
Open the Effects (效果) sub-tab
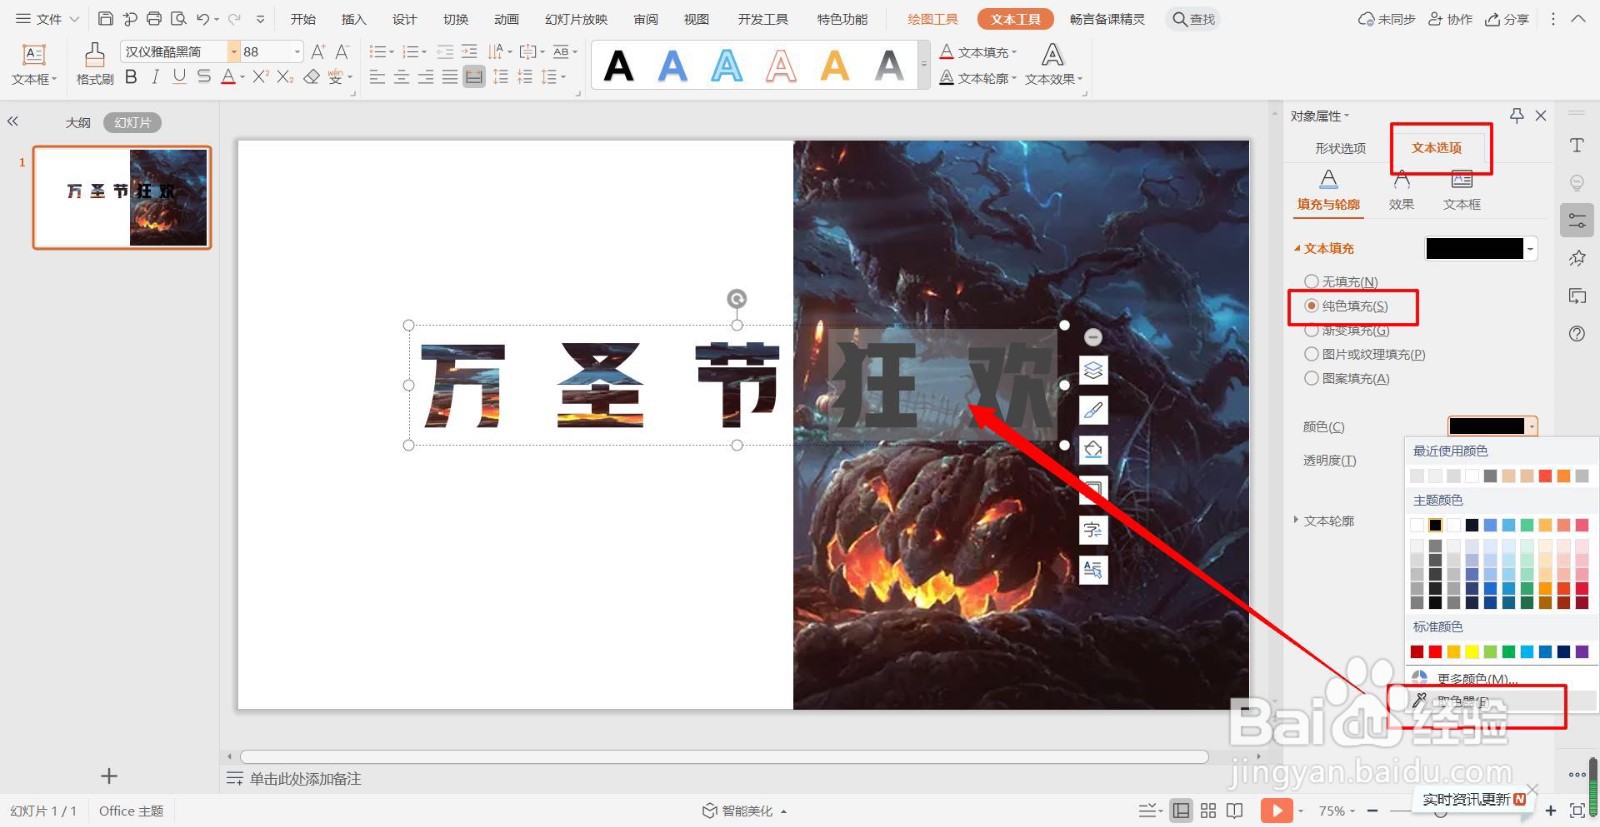(1402, 190)
